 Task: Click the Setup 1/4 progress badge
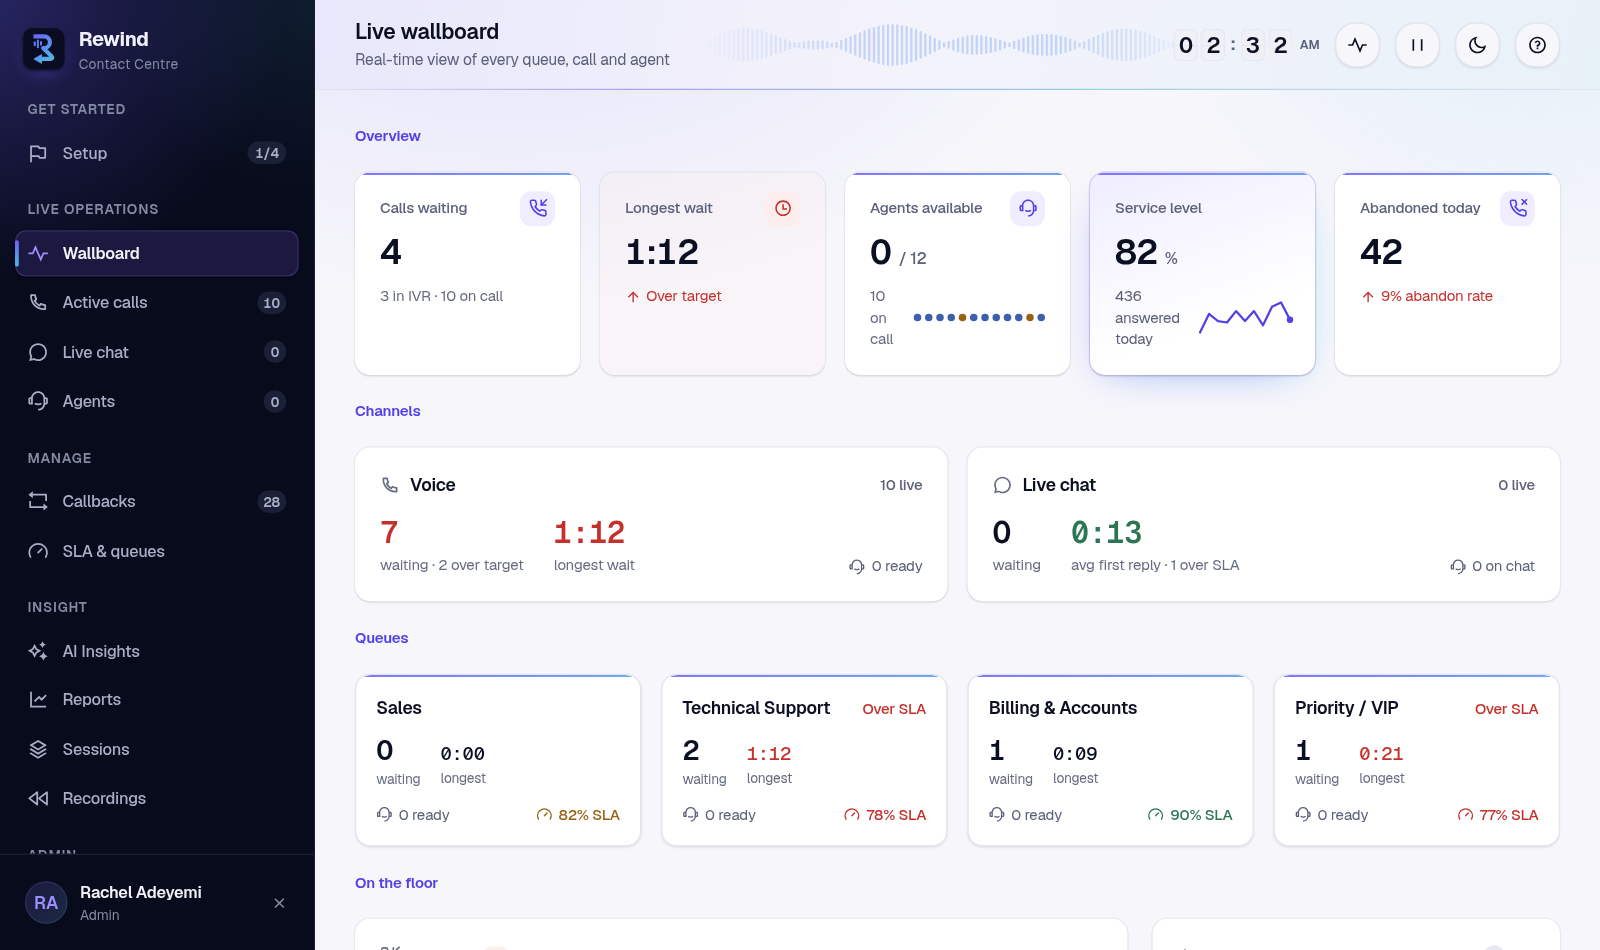267,153
